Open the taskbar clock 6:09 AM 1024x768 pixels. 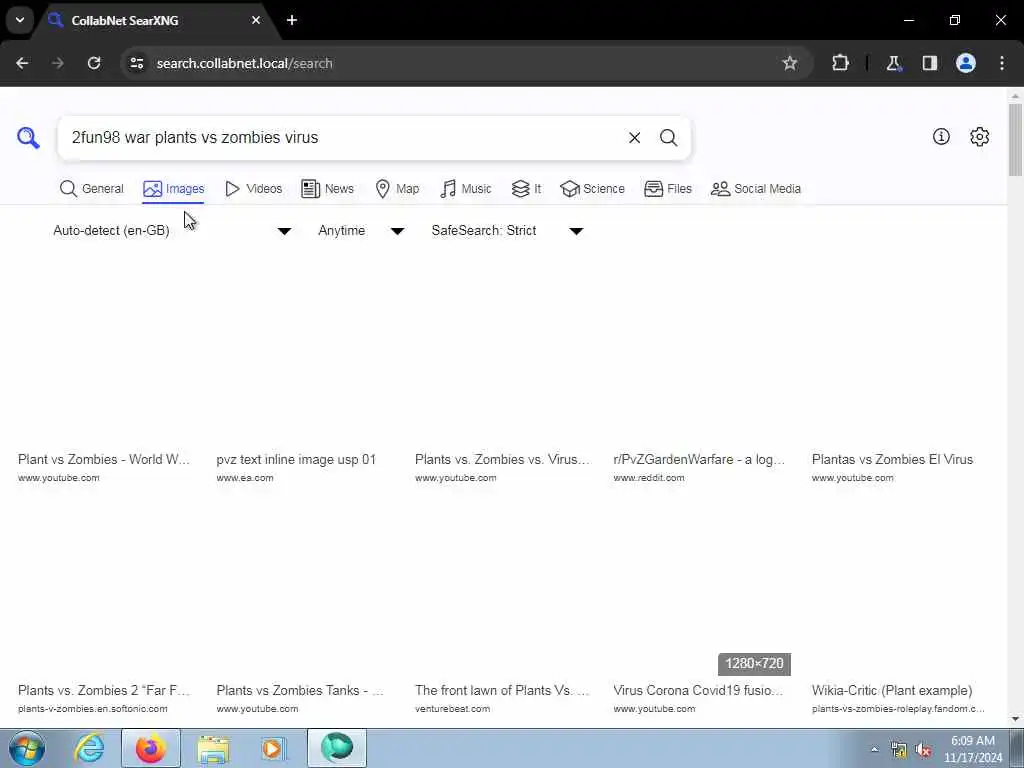point(973,749)
